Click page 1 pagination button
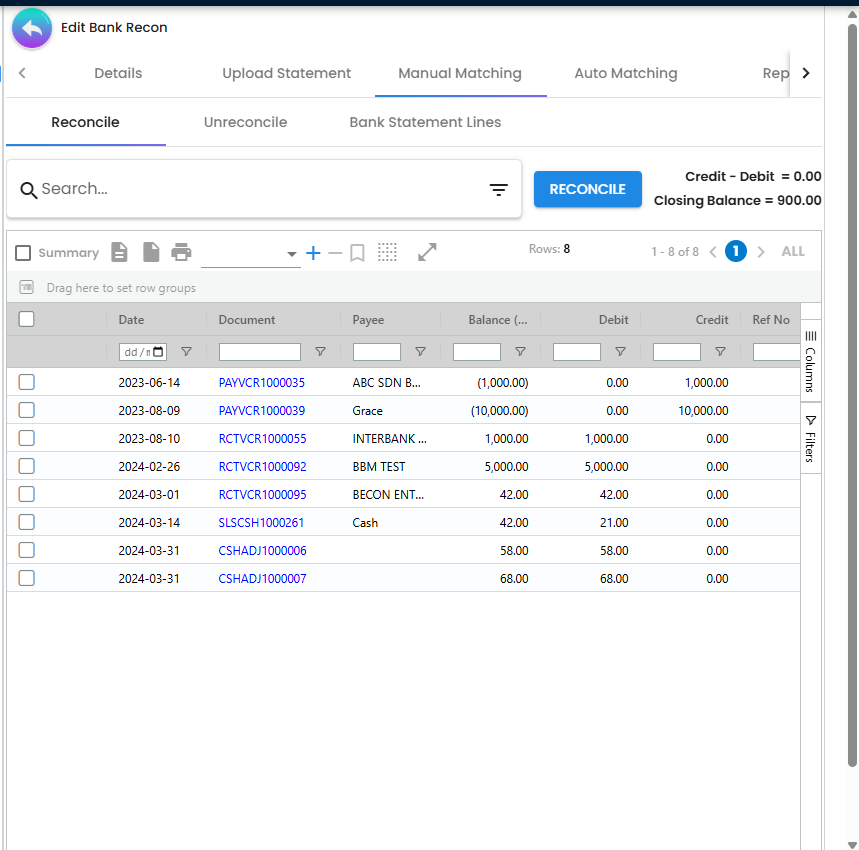This screenshot has width=859, height=850. click(736, 251)
